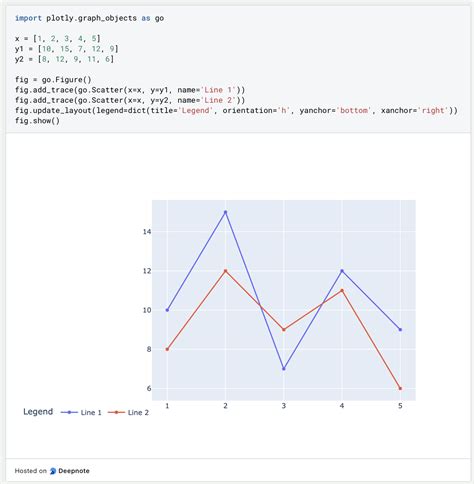Click the Deepnote logo icon
Image resolution: width=474 pixels, height=484 pixels.
click(53, 471)
